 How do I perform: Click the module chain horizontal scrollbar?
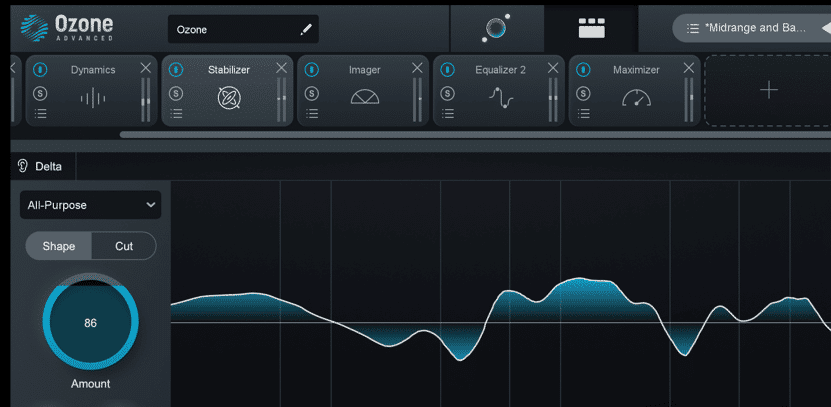(x=475, y=135)
